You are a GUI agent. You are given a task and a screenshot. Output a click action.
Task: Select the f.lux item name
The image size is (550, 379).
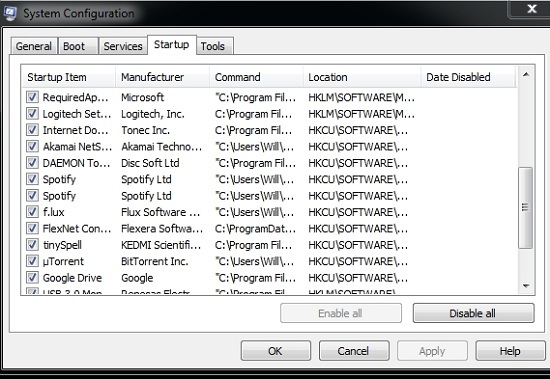[x=54, y=212]
